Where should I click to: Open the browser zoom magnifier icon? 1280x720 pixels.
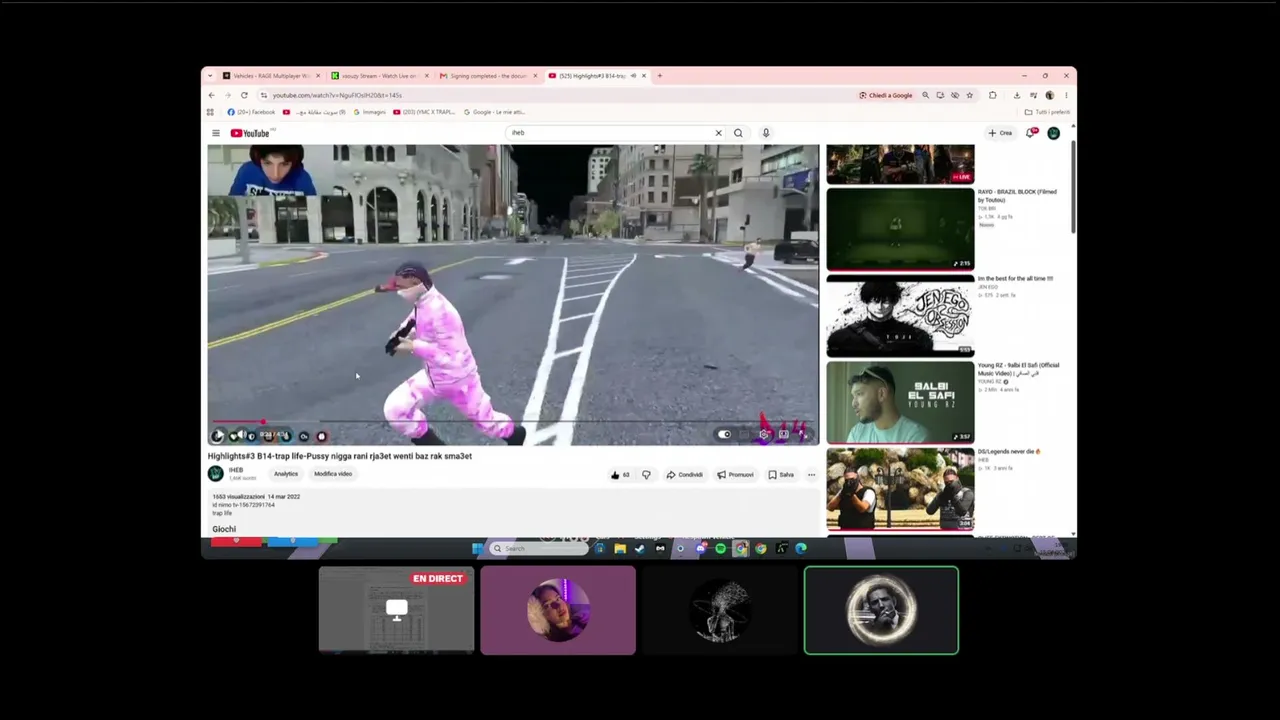click(926, 95)
